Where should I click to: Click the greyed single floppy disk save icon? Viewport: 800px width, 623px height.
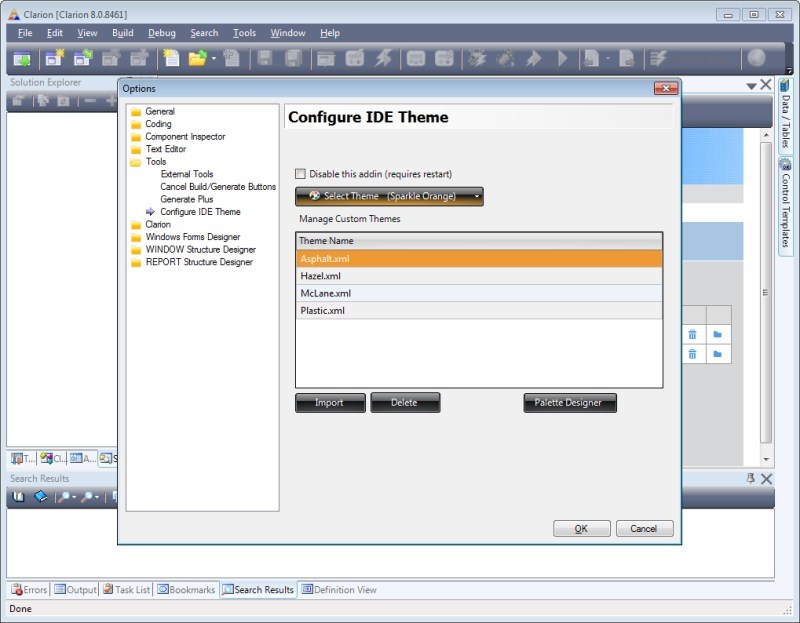pyautogui.click(x=264, y=58)
